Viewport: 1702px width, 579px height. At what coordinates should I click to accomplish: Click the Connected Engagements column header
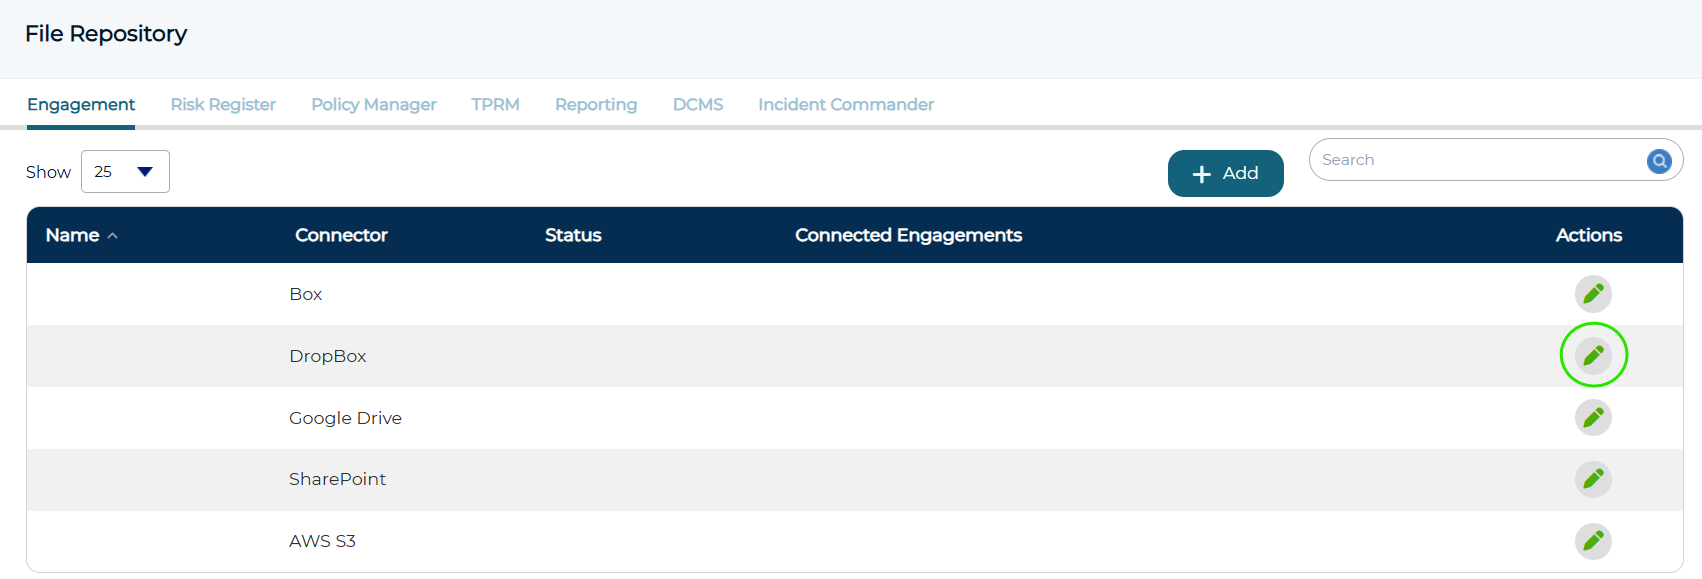pyautogui.click(x=908, y=235)
